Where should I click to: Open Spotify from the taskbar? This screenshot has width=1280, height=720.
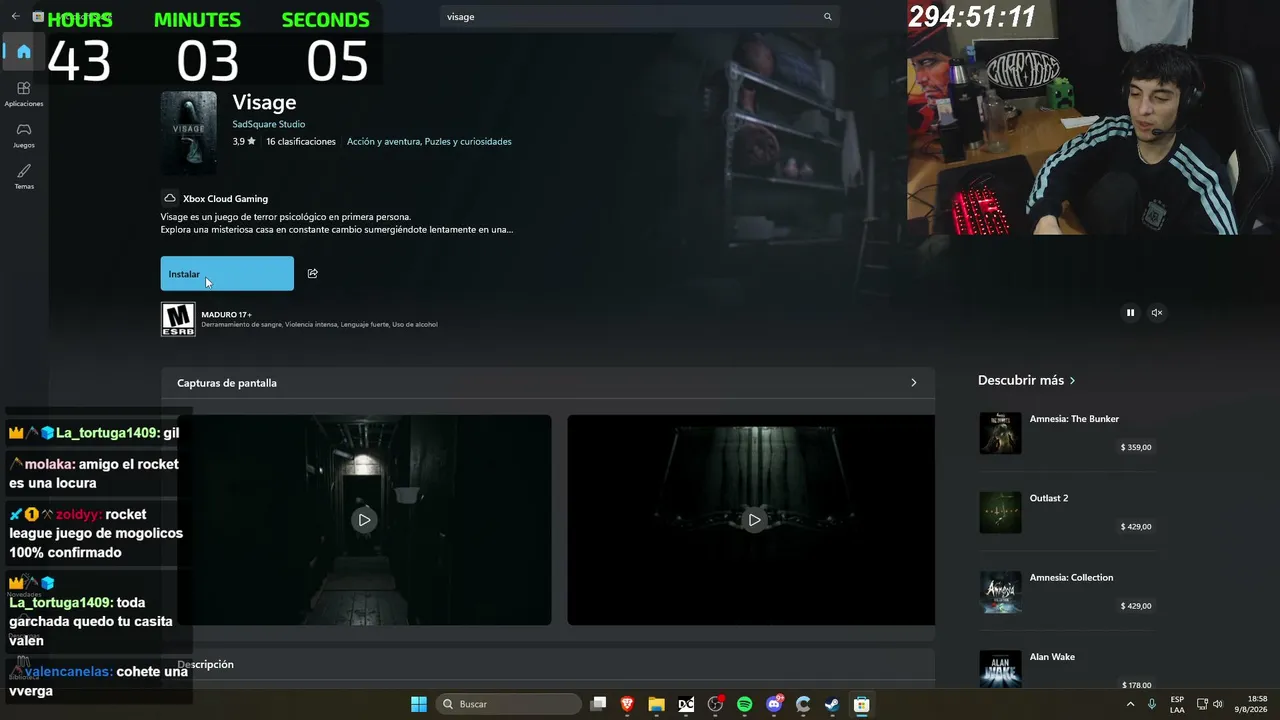(x=744, y=704)
